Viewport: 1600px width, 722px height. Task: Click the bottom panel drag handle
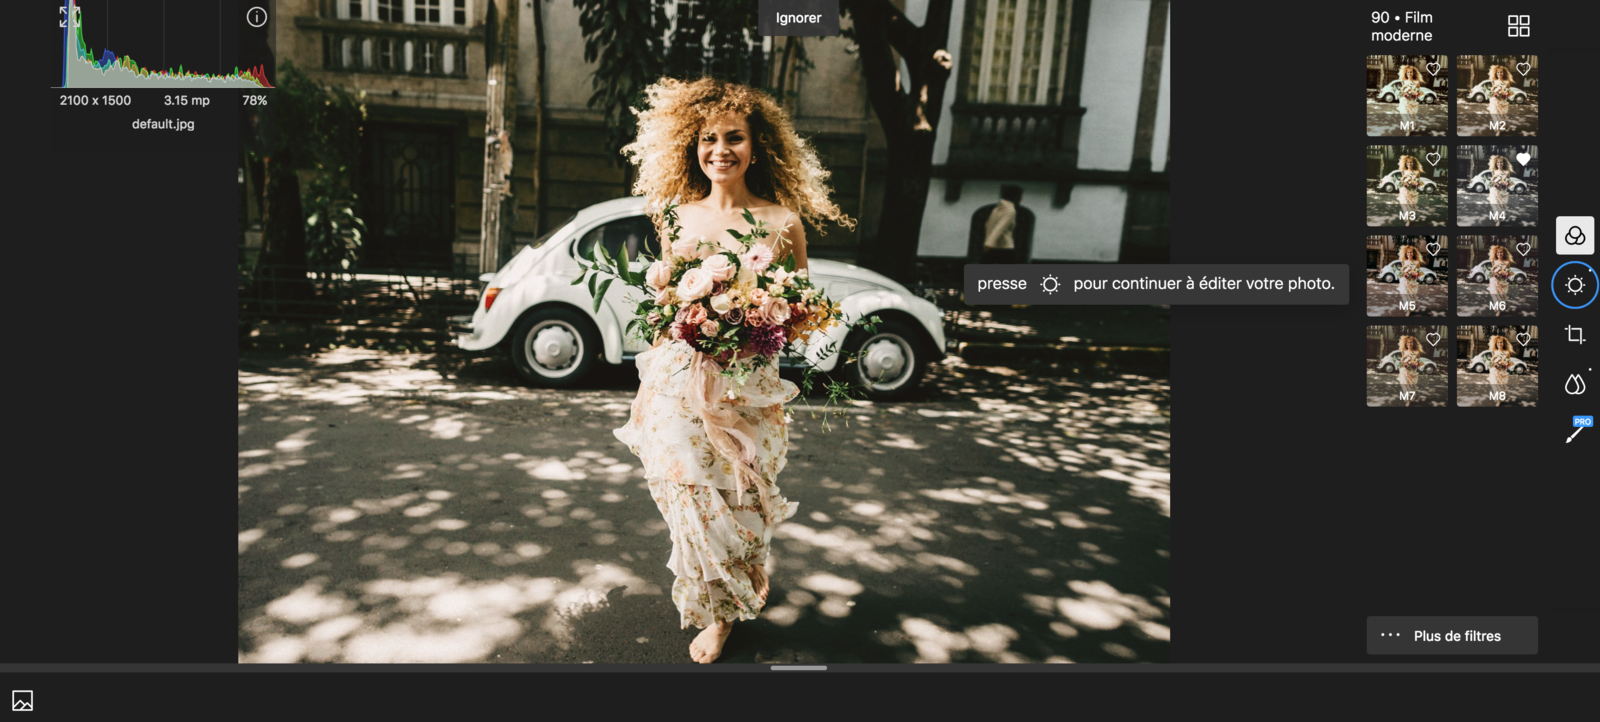(x=799, y=668)
